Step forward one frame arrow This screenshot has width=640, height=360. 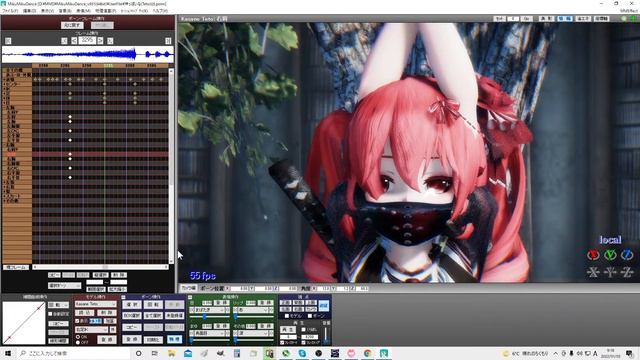click(100, 41)
